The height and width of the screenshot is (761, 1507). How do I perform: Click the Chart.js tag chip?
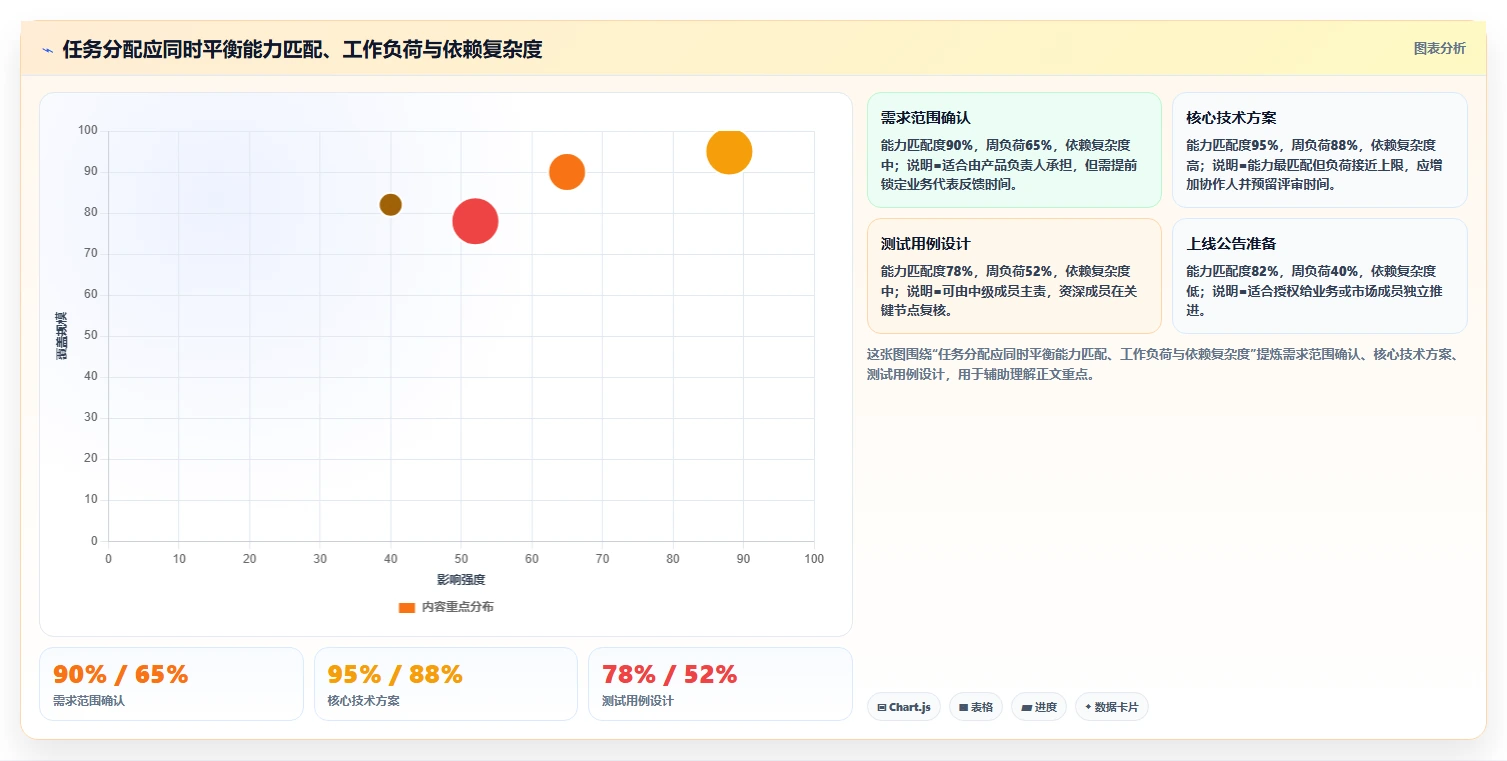[x=904, y=707]
